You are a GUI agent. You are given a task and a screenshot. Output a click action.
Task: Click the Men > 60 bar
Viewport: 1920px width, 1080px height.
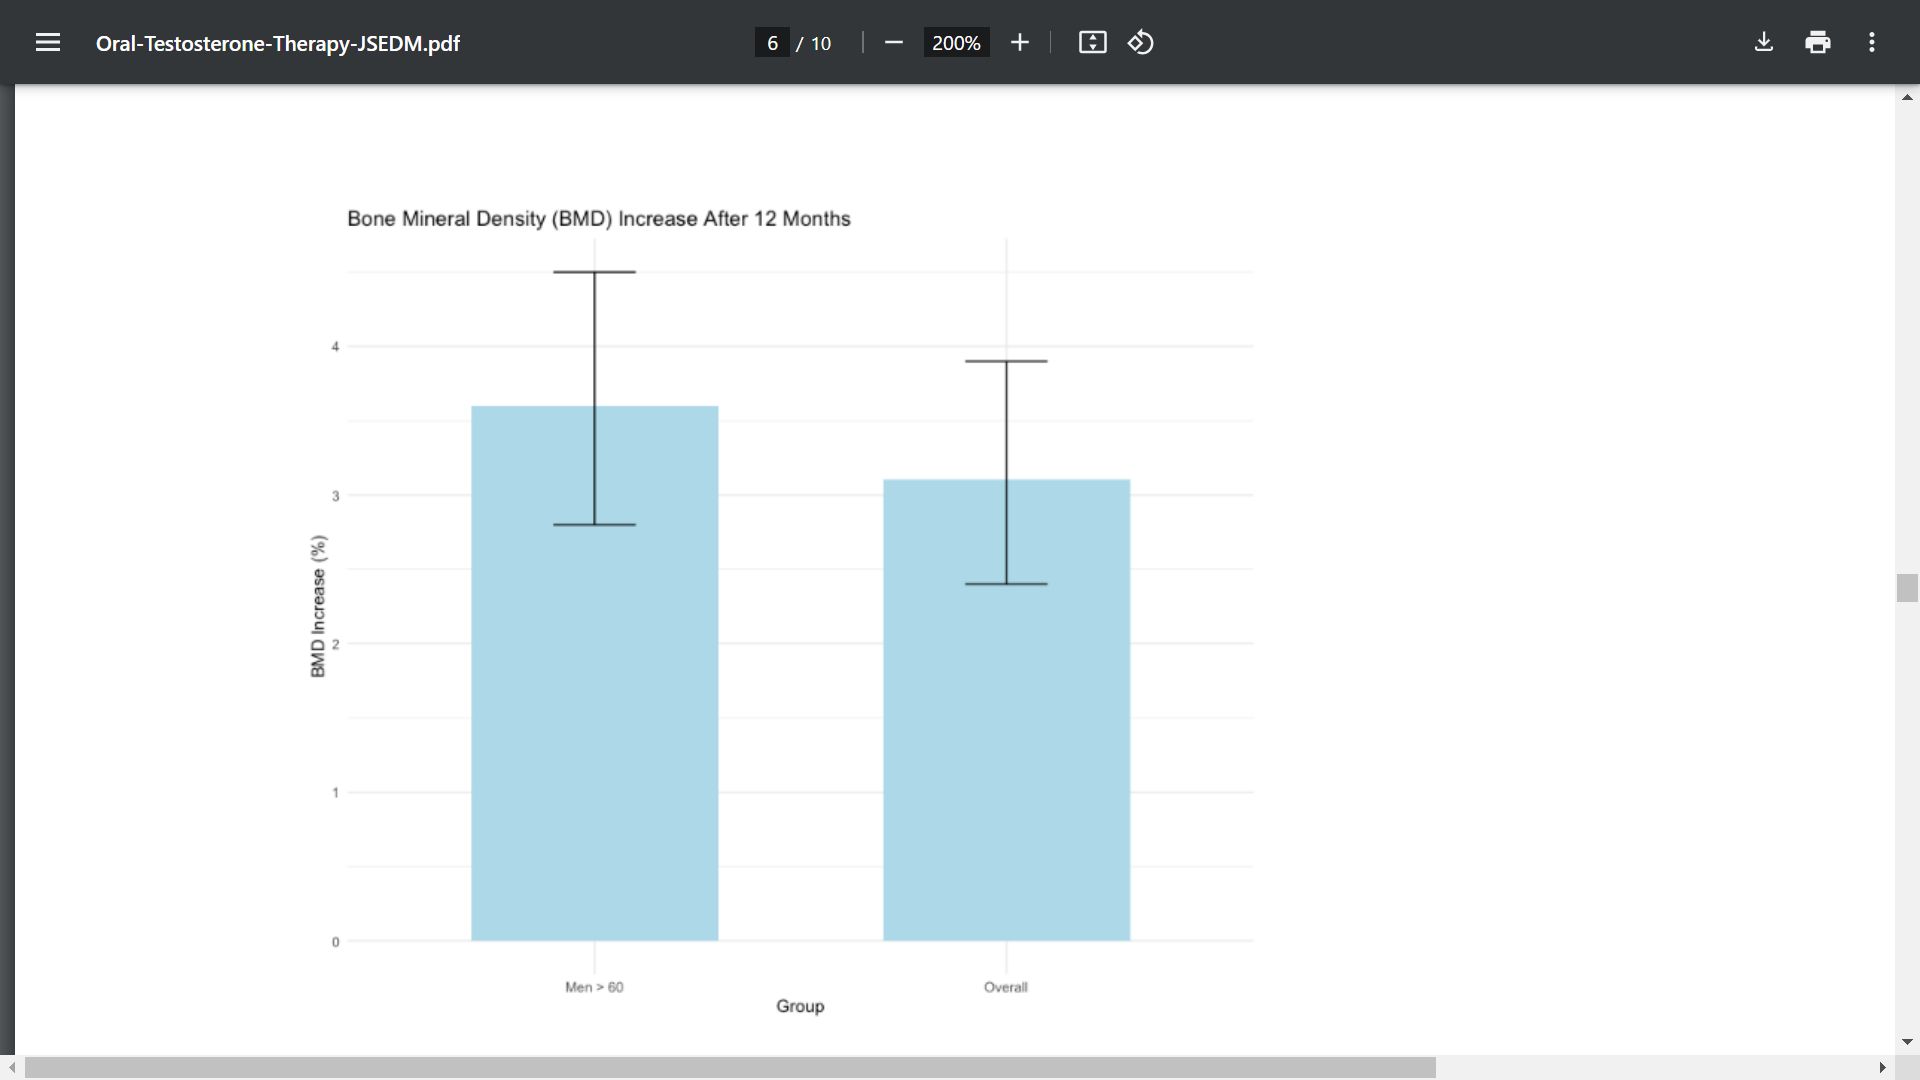click(x=595, y=673)
